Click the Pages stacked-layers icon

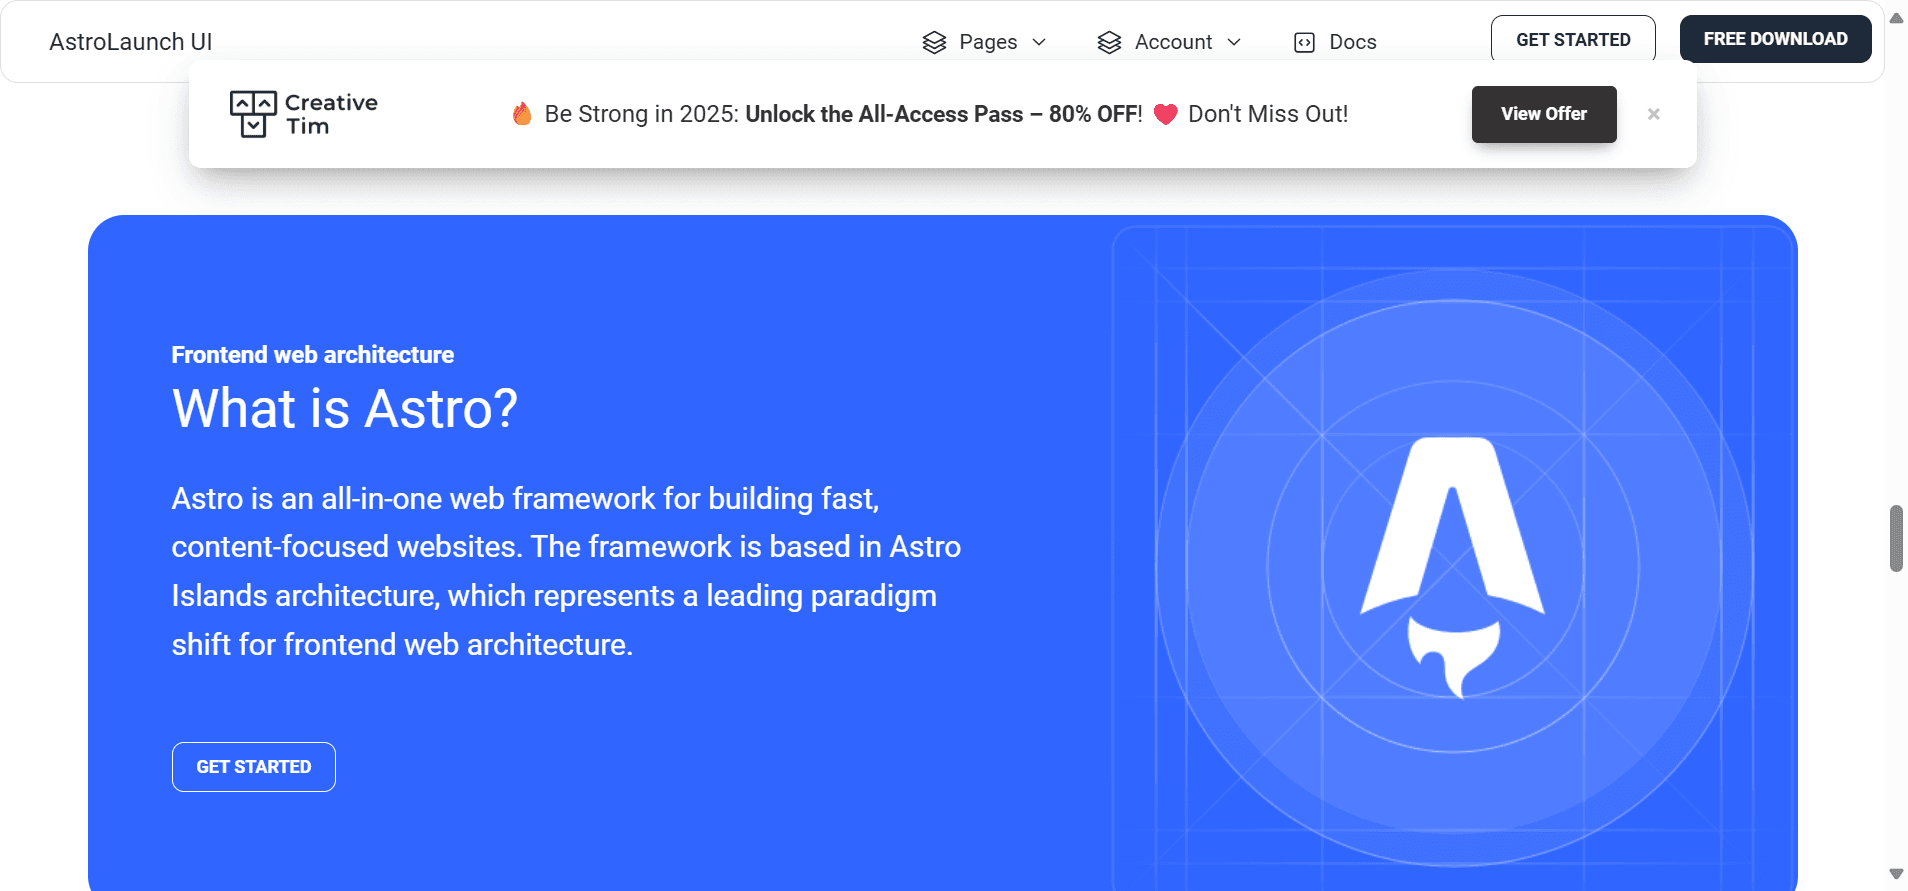point(934,42)
